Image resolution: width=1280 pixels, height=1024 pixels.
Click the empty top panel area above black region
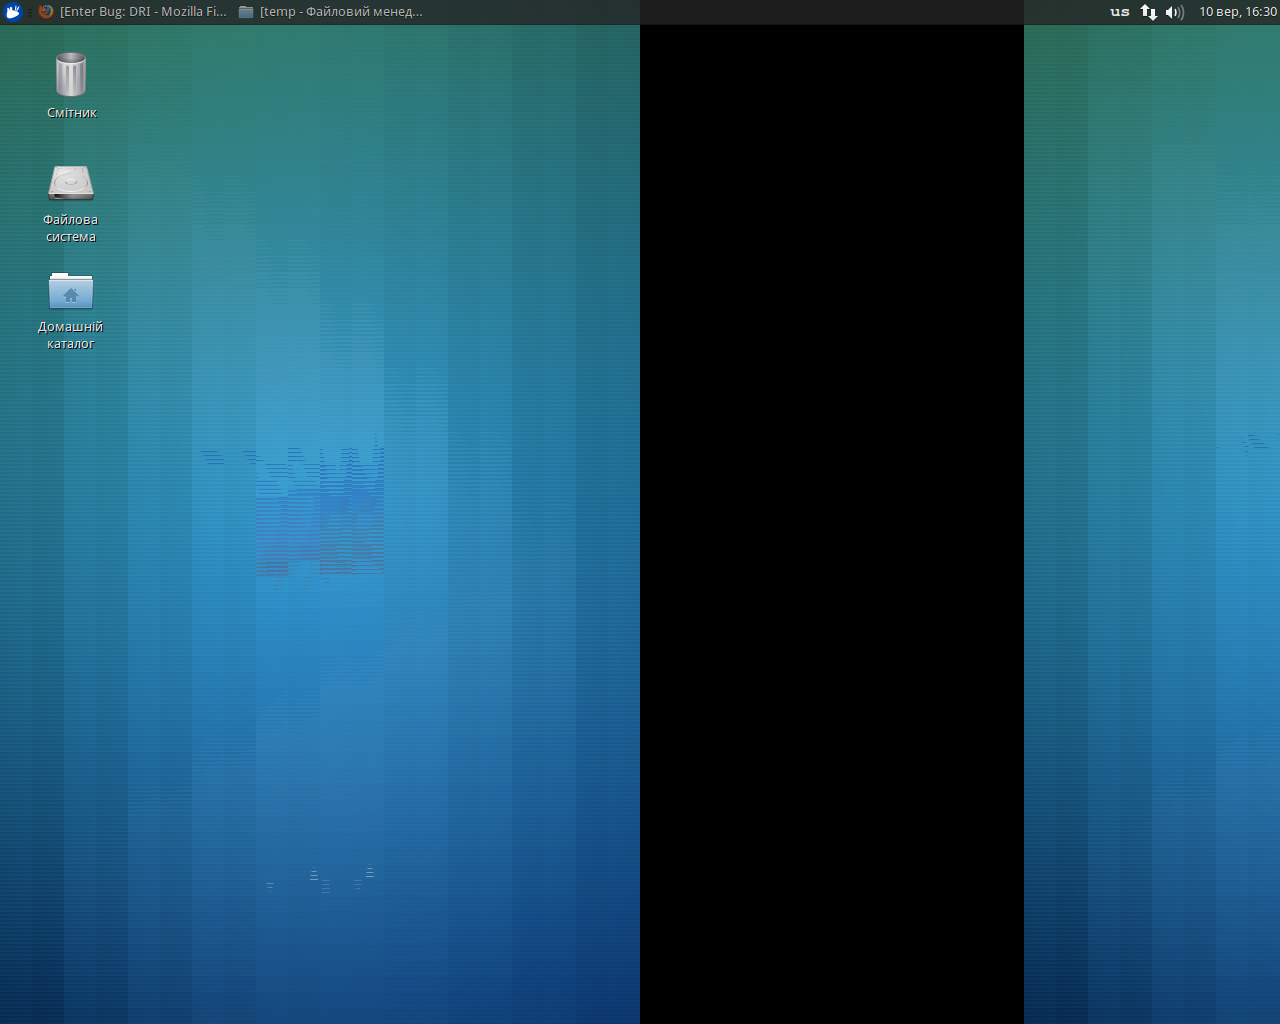pyautogui.click(x=830, y=12)
